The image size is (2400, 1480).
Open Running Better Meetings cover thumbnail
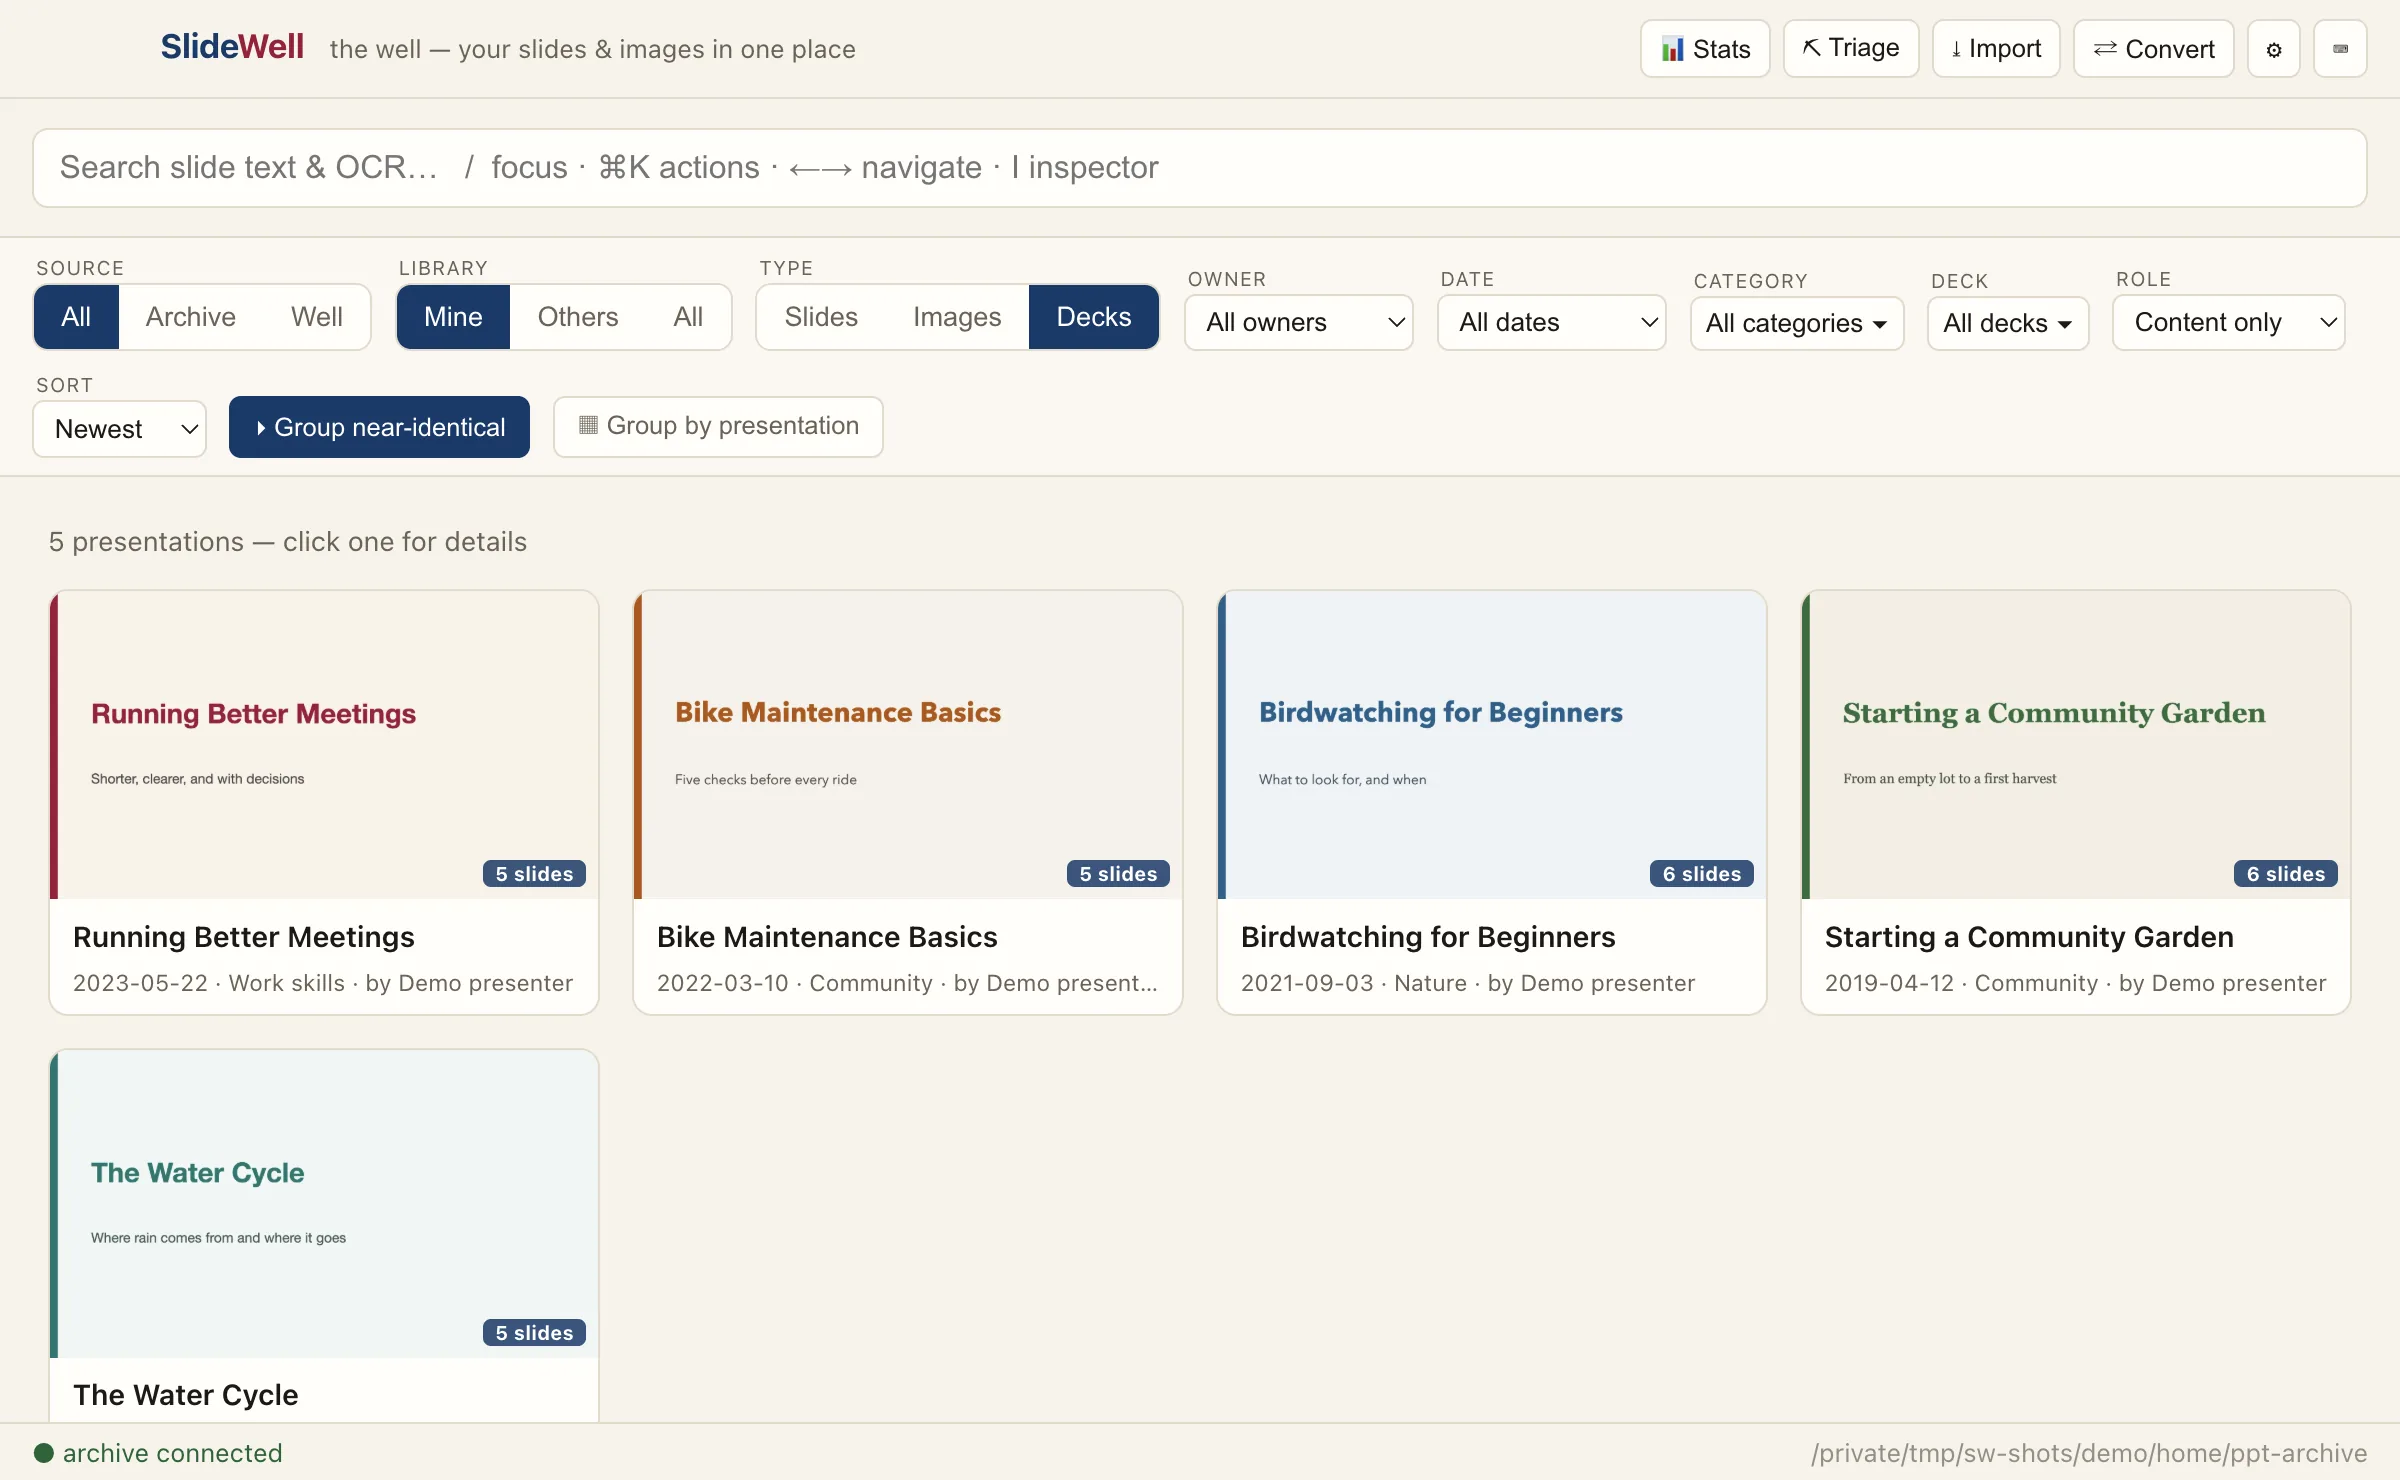point(324,745)
